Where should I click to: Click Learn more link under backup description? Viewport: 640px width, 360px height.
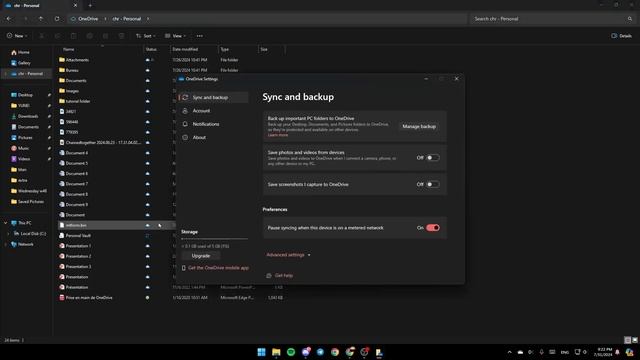[278, 135]
